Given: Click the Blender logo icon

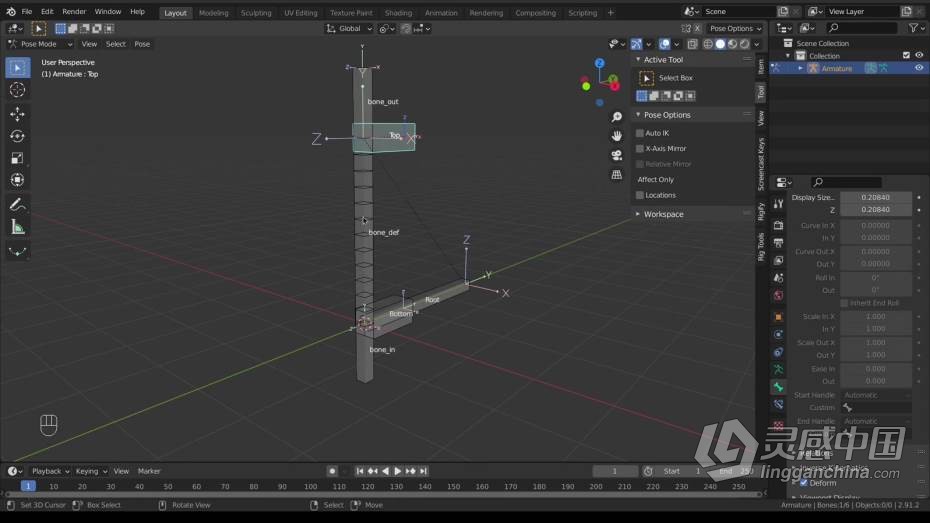Looking at the screenshot, I should [x=11, y=11].
